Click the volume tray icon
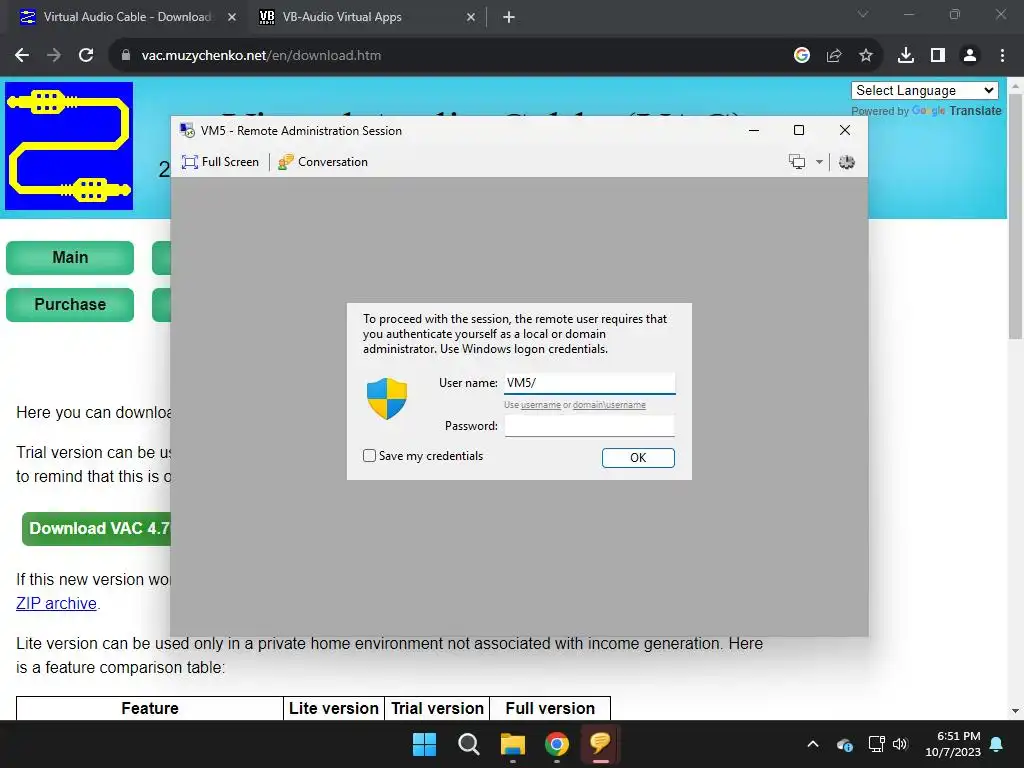The height and width of the screenshot is (768, 1024). coord(900,744)
